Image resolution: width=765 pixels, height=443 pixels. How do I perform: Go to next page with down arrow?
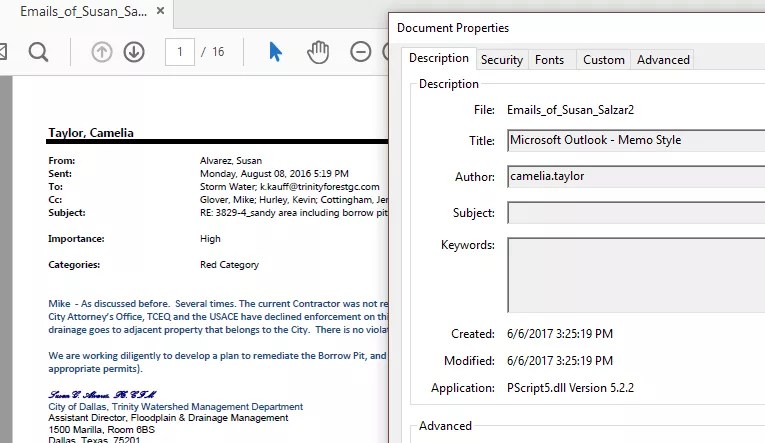point(134,52)
